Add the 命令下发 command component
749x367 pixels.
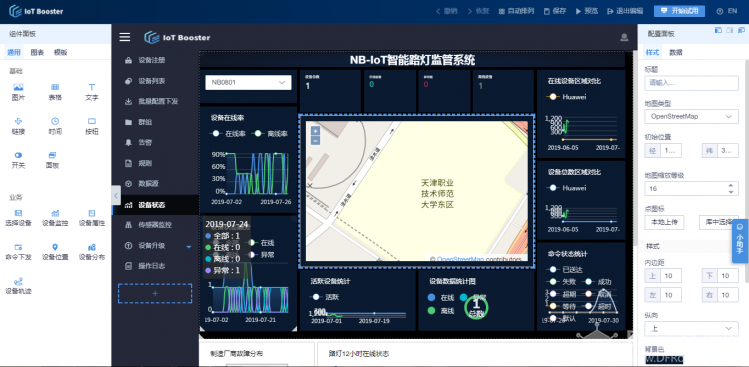click(x=18, y=252)
